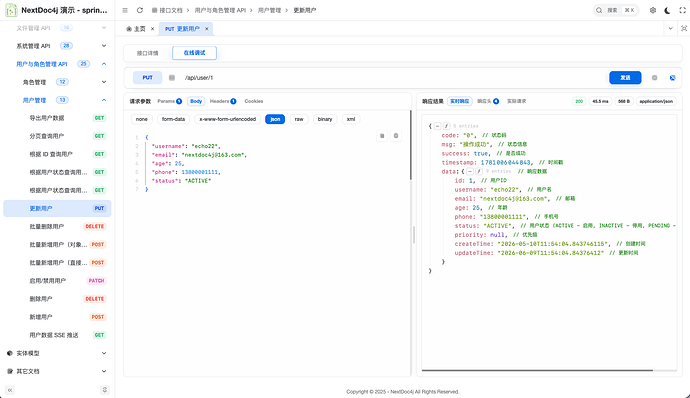Image resolution: width=690 pixels, height=398 pixels.
Task: Close the 主页 tab
Action: 152,29
